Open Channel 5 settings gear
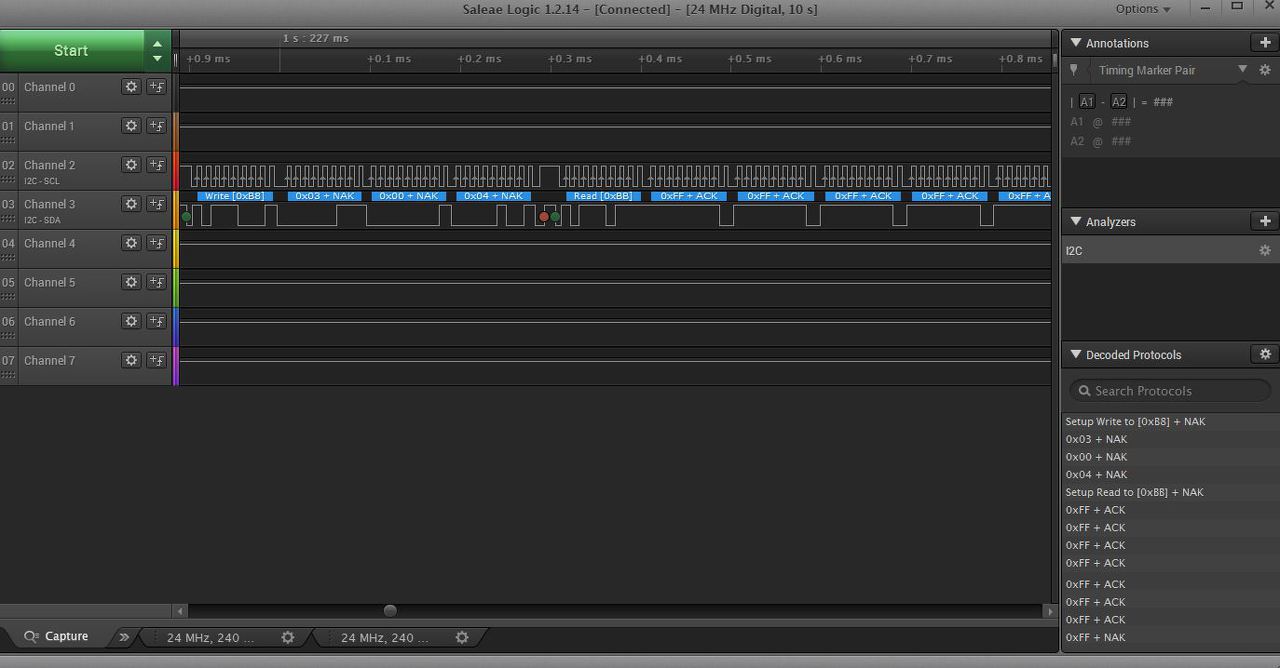 coord(131,282)
